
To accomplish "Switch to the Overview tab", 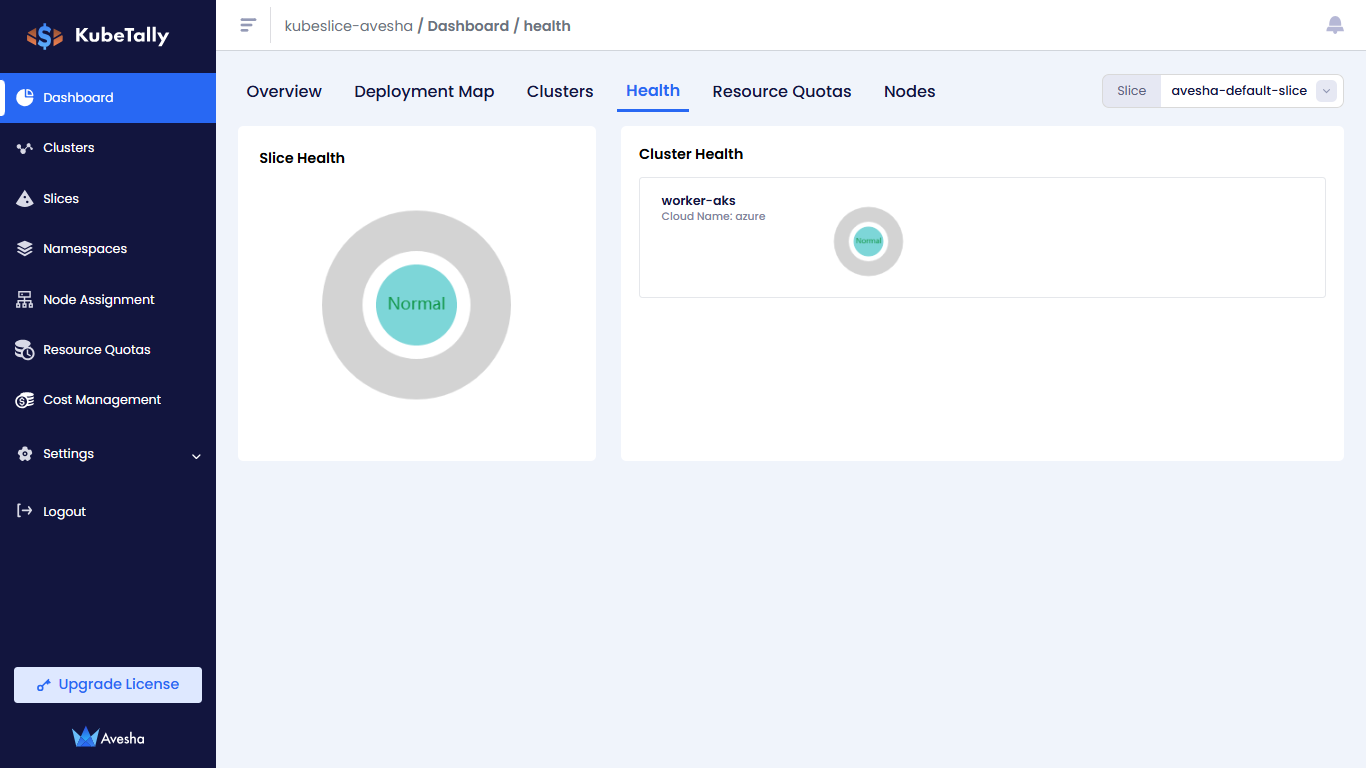I will pyautogui.click(x=284, y=91).
